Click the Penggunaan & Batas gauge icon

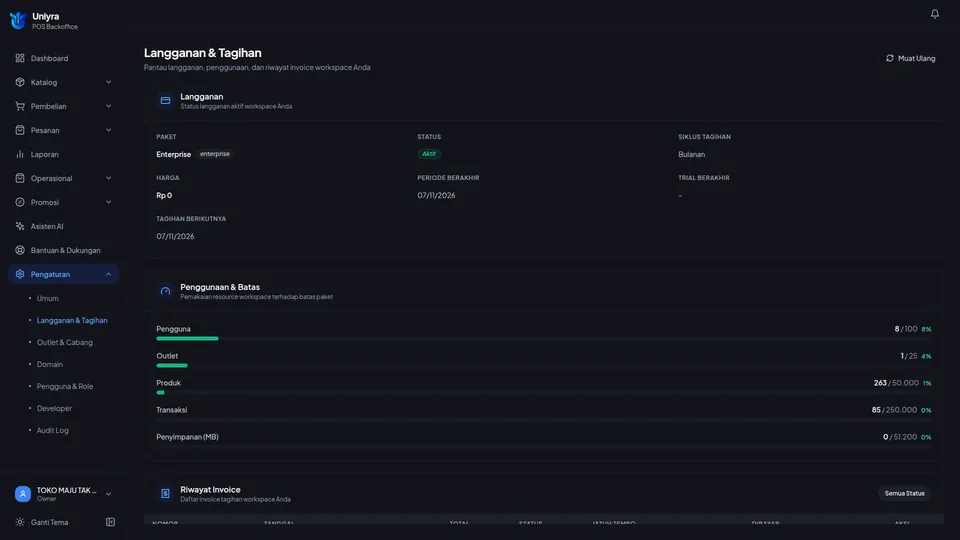165,291
